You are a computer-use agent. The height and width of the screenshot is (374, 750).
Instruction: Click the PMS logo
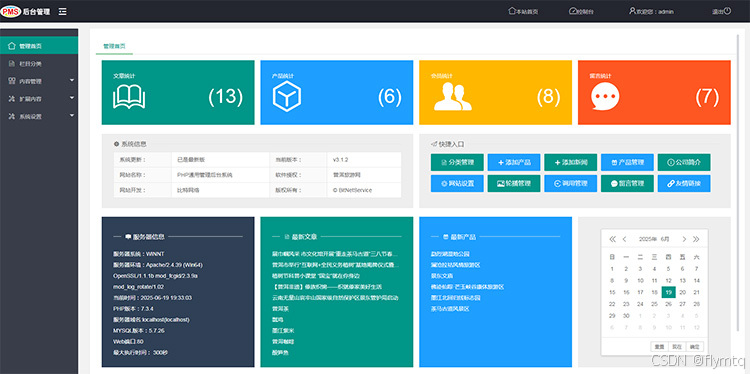(11, 11)
